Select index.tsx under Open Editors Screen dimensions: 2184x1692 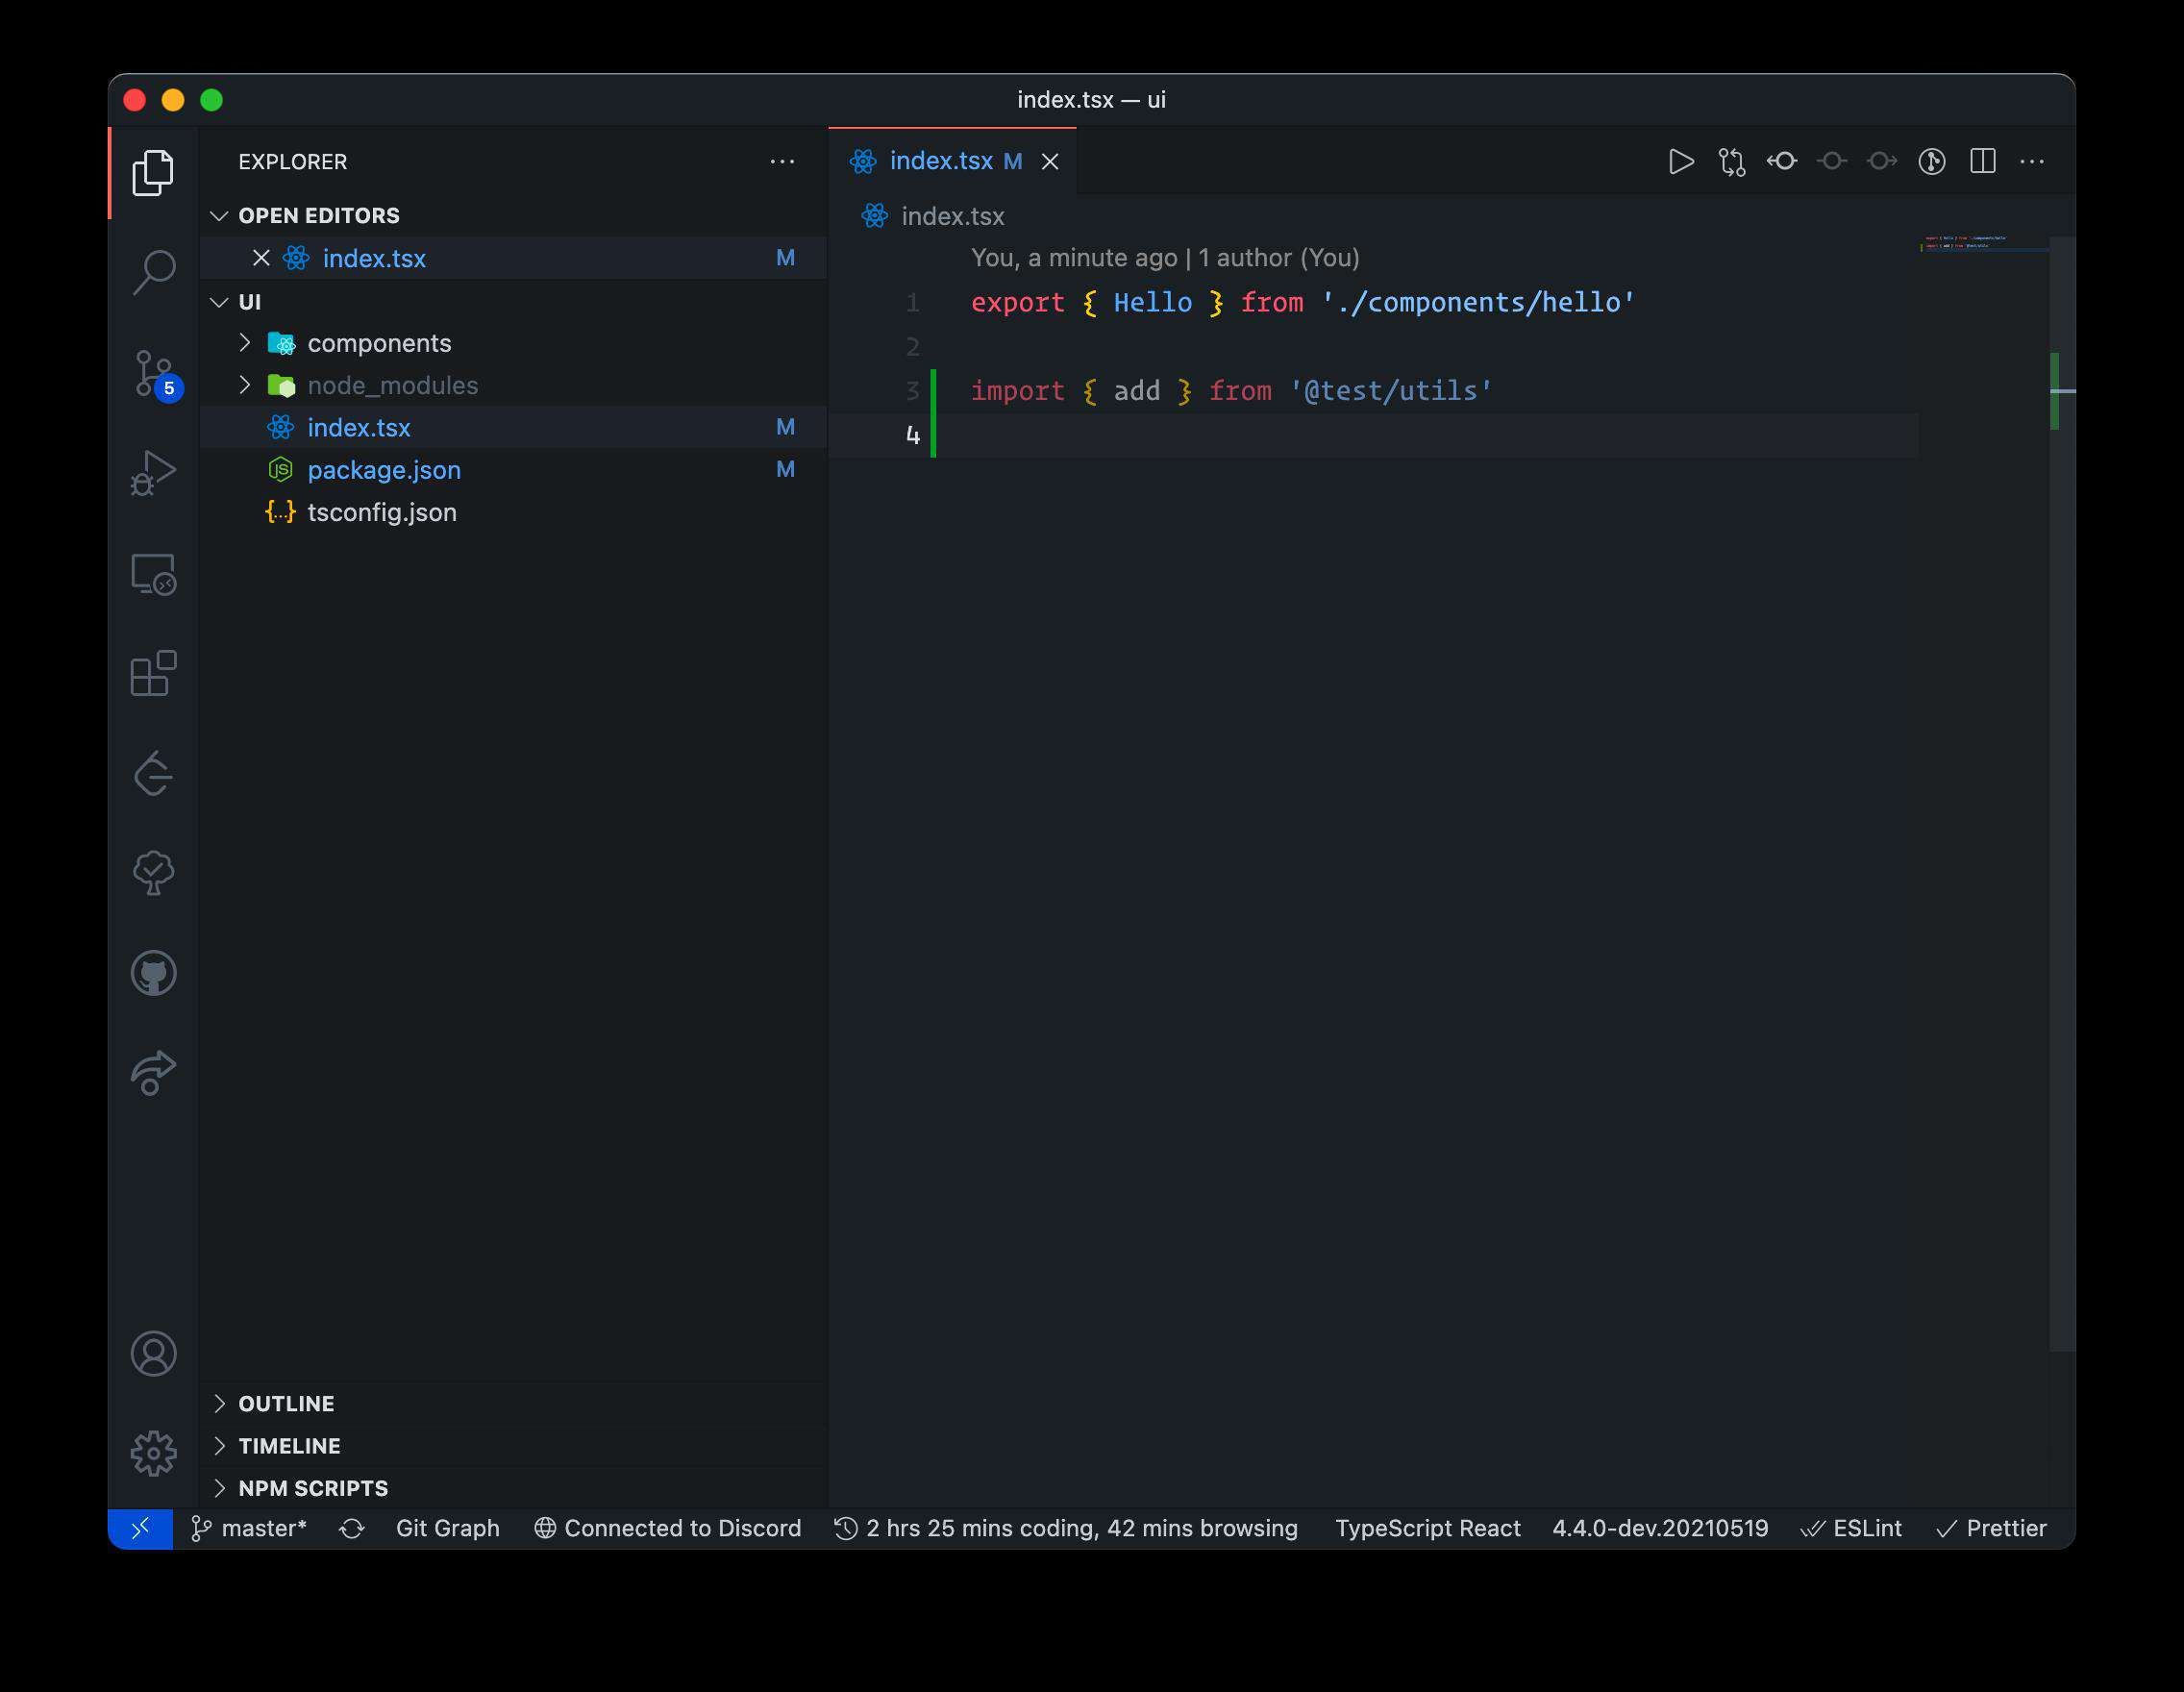click(x=513, y=258)
